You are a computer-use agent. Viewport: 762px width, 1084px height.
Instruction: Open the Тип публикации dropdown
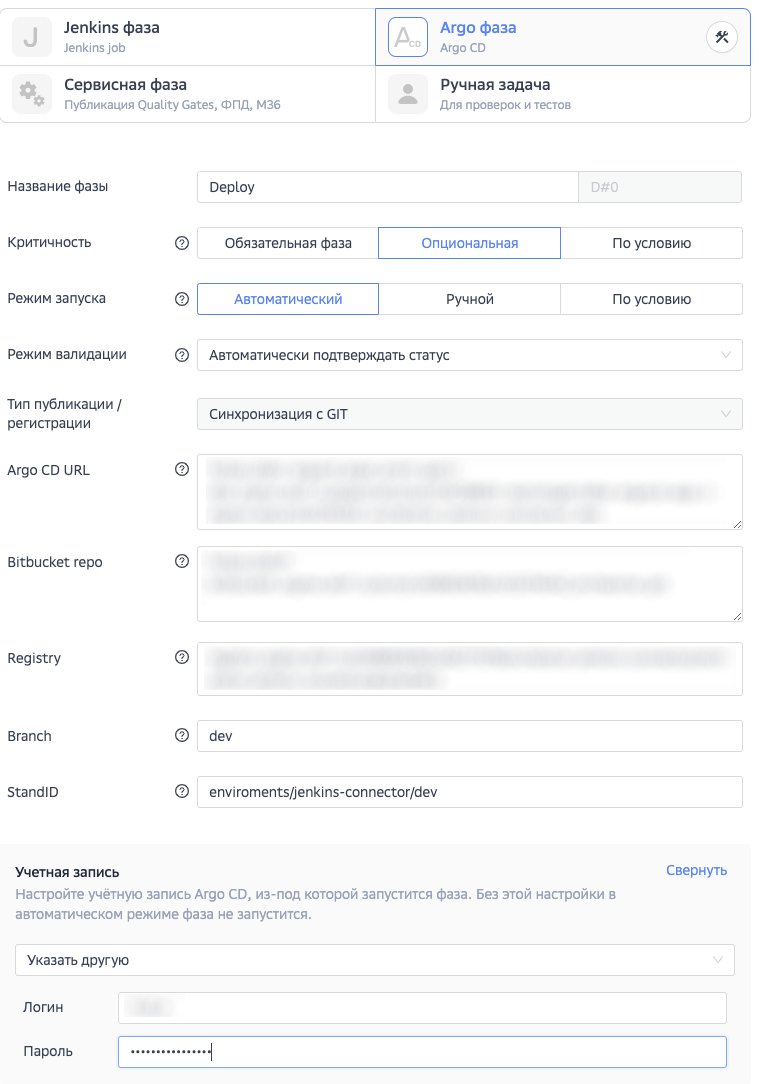click(470, 414)
